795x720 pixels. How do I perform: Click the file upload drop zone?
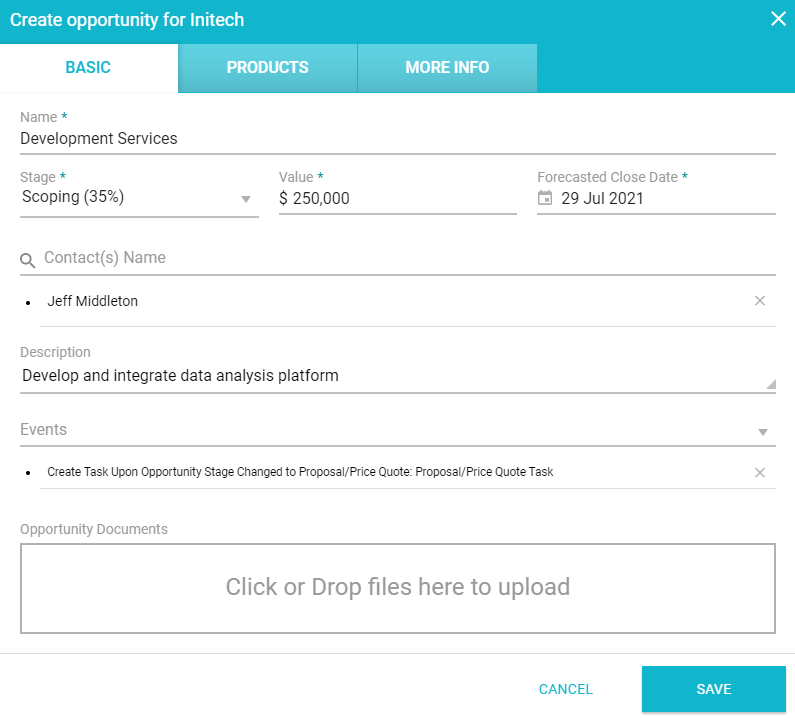[x=397, y=588]
